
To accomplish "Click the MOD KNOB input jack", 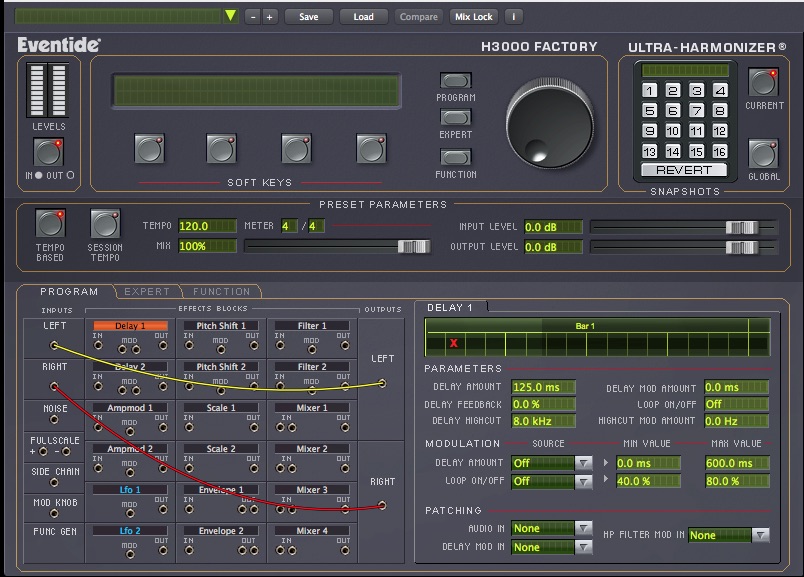I will pos(54,513).
